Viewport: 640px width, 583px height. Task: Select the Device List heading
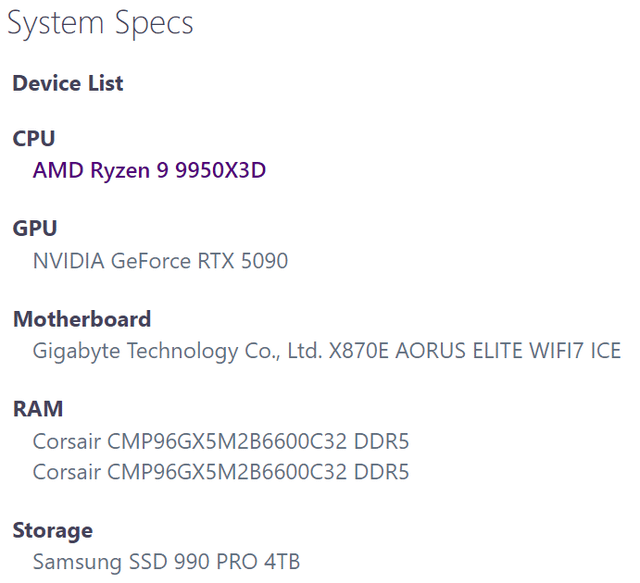pyautogui.click(x=68, y=83)
